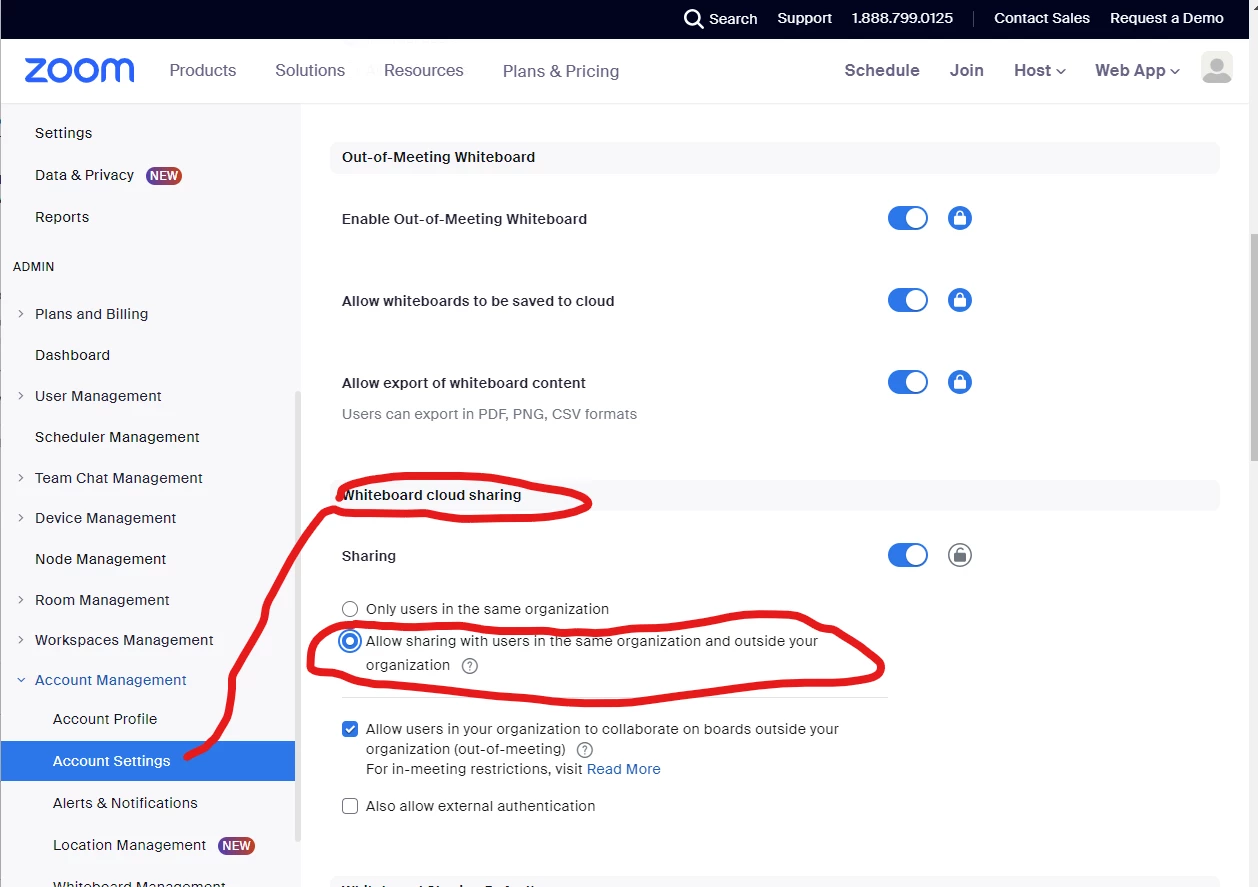Expand Device Management section
This screenshot has height=887, width=1258.
21,518
